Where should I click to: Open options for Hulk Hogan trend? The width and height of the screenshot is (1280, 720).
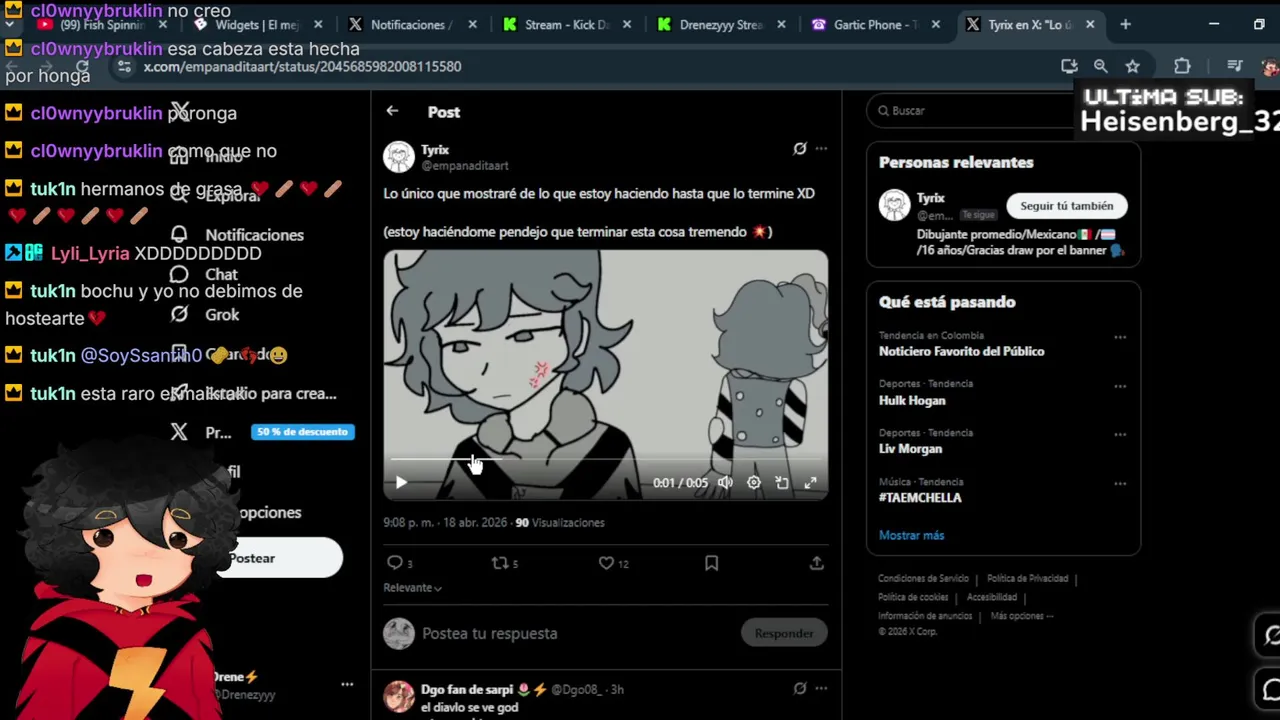point(1120,386)
